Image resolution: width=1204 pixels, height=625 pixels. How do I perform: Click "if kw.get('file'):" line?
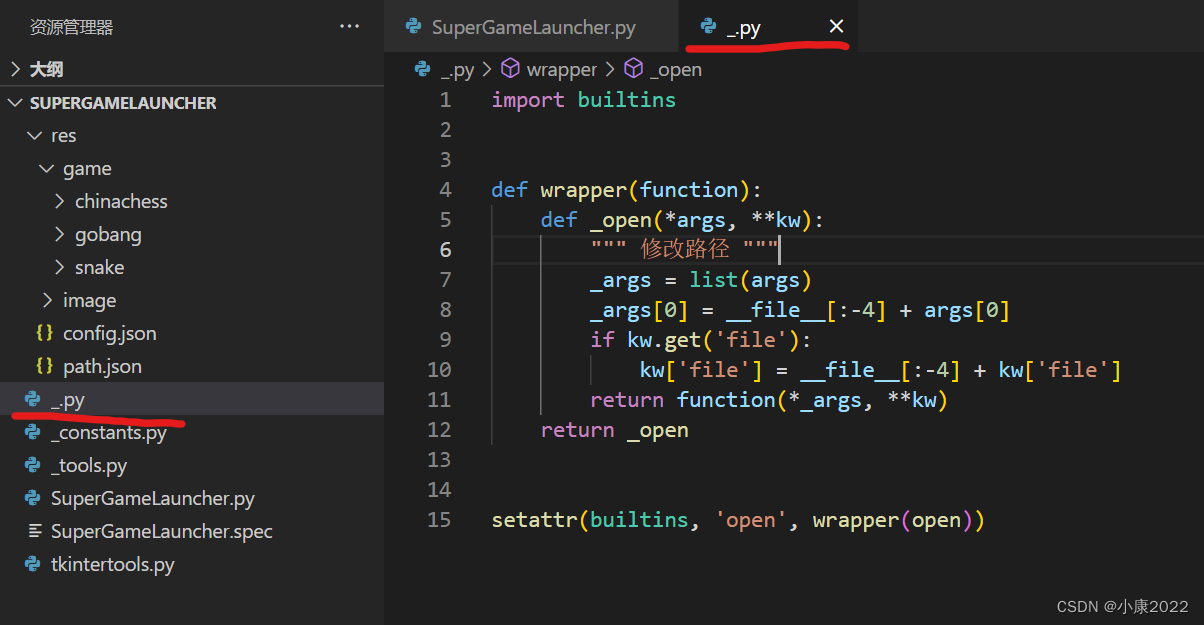[702, 340]
